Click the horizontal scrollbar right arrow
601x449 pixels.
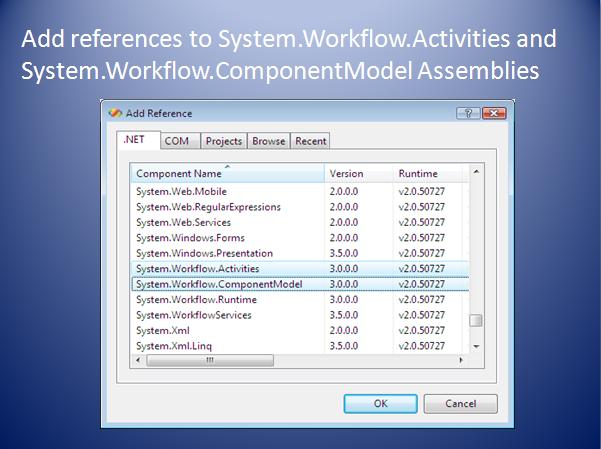[x=461, y=360]
